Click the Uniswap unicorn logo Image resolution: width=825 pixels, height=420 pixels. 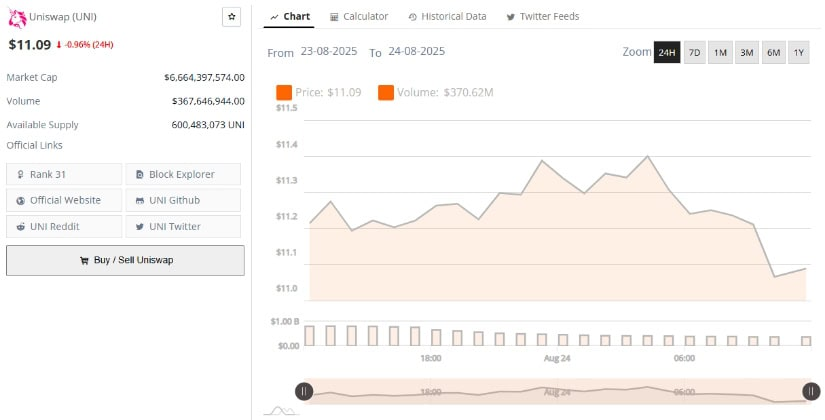17,18
